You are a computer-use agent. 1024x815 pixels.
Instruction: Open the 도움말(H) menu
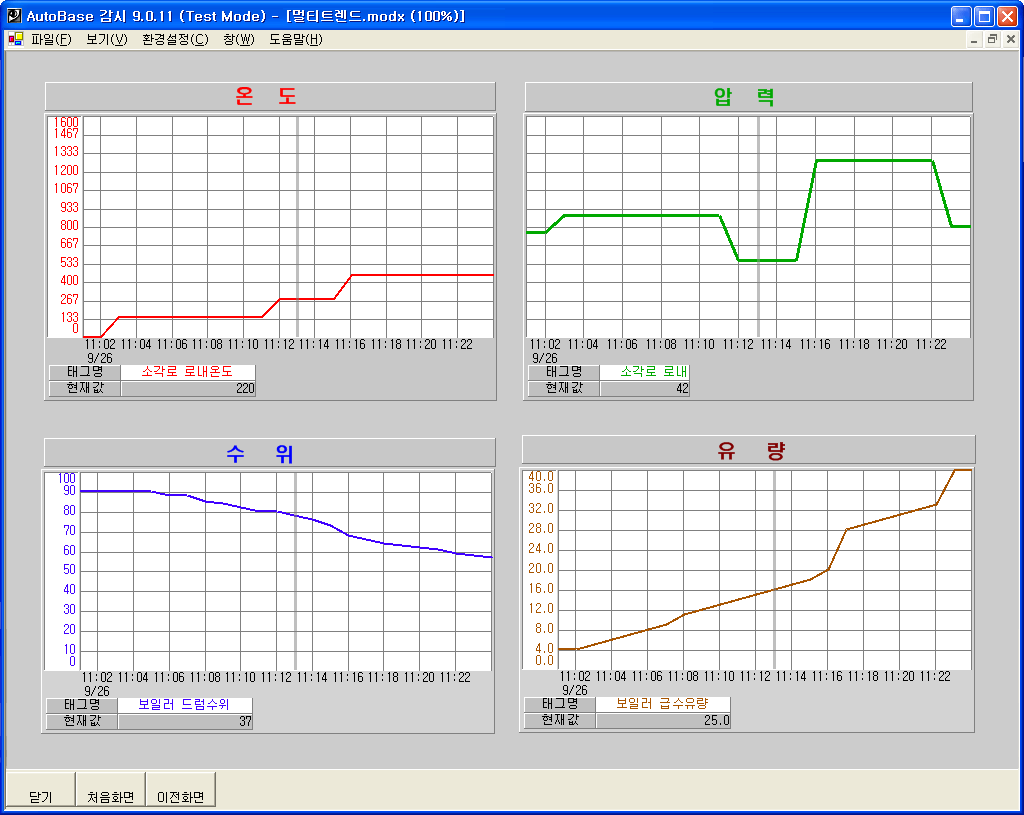click(x=295, y=39)
